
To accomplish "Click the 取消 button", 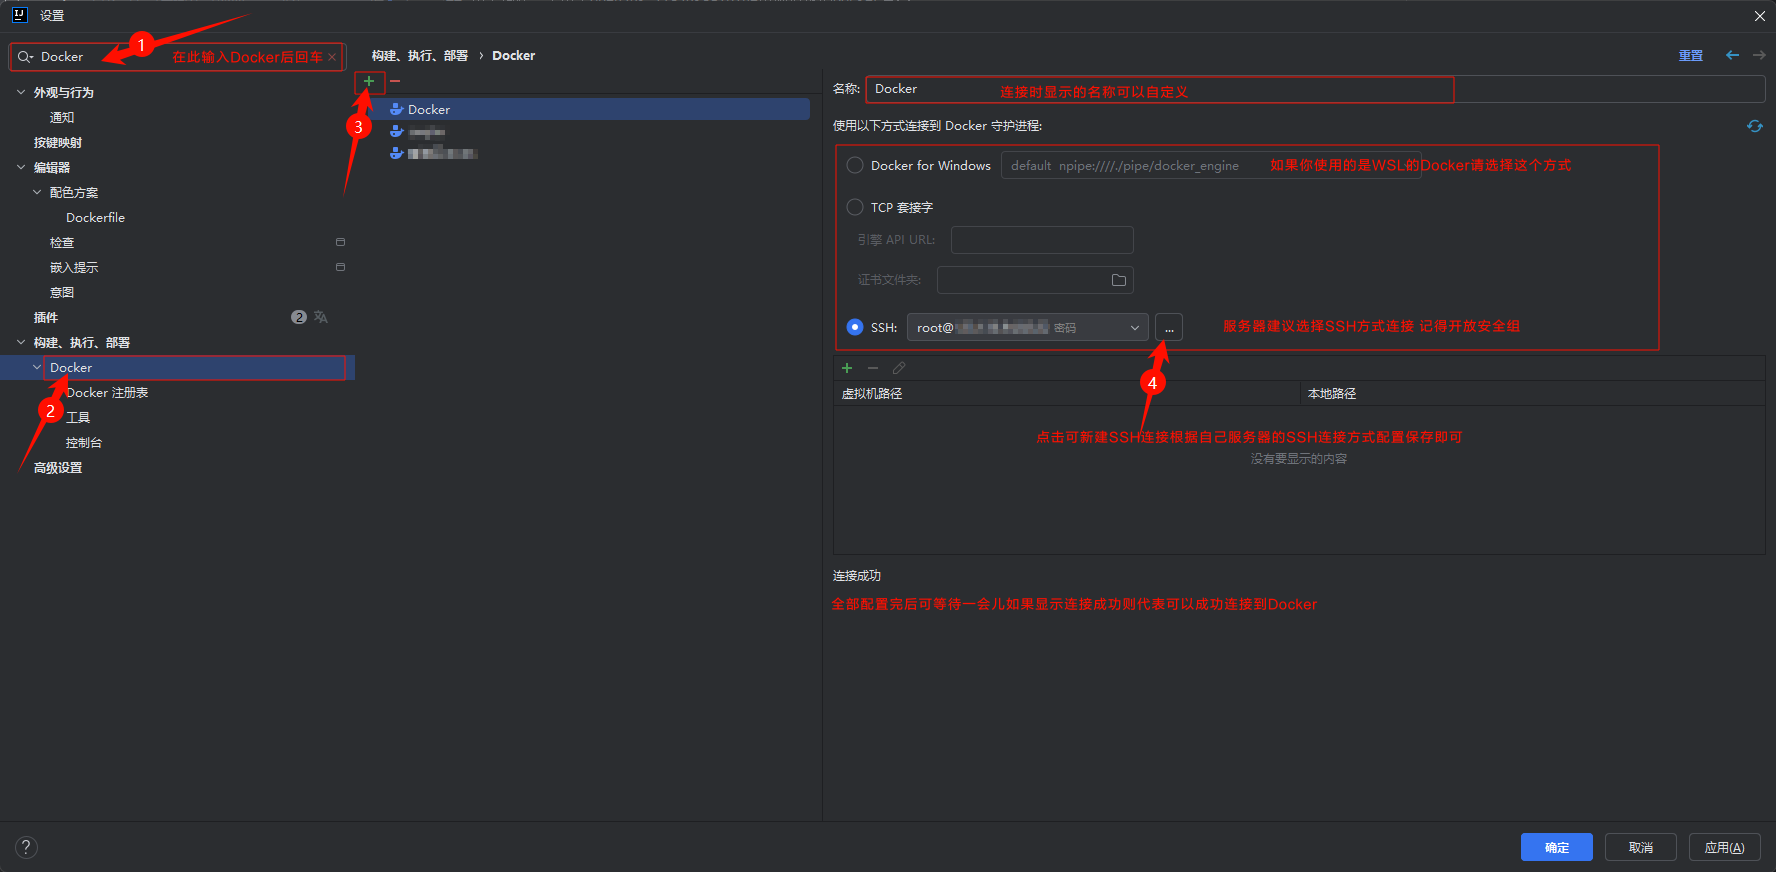I will pos(1641,847).
